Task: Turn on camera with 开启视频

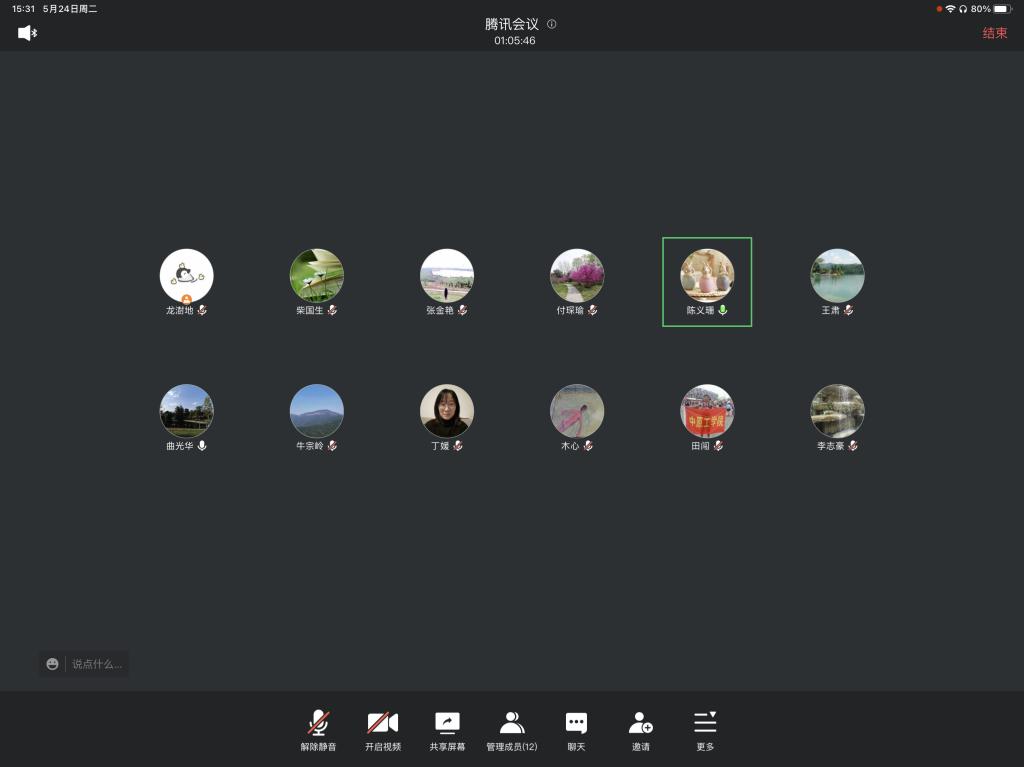Action: 382,728
